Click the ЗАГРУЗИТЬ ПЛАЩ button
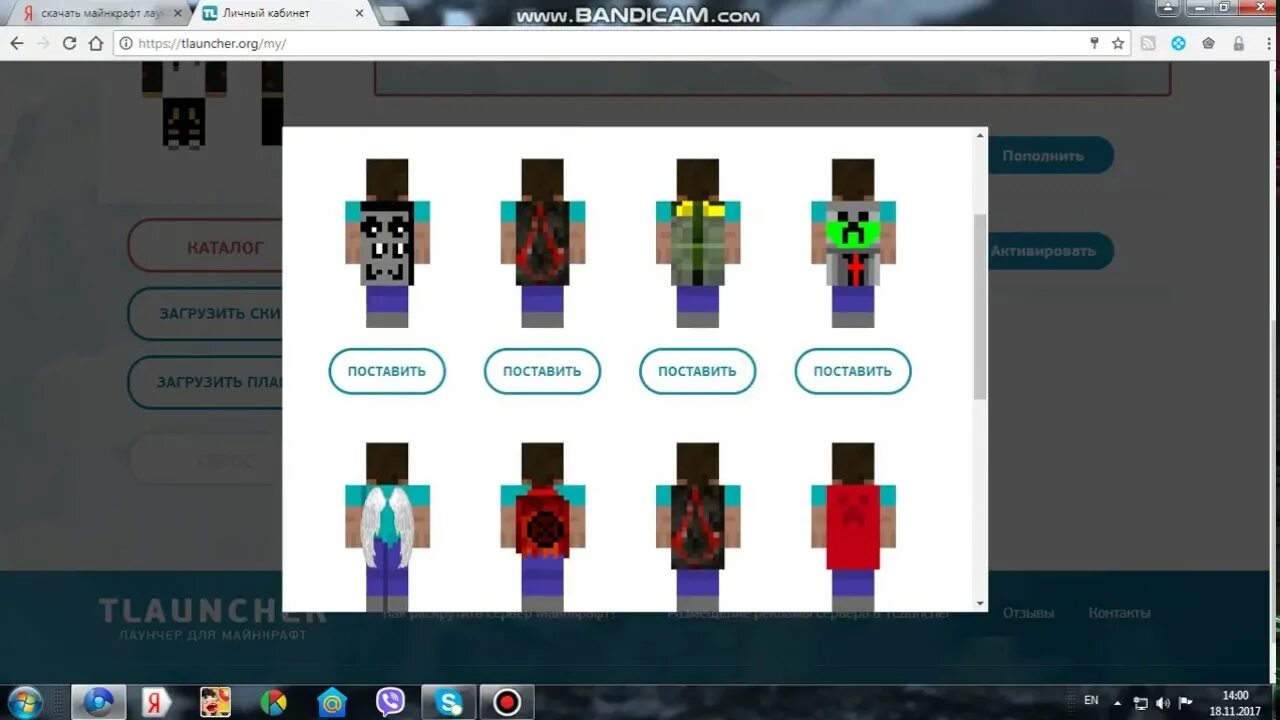 click(x=205, y=382)
